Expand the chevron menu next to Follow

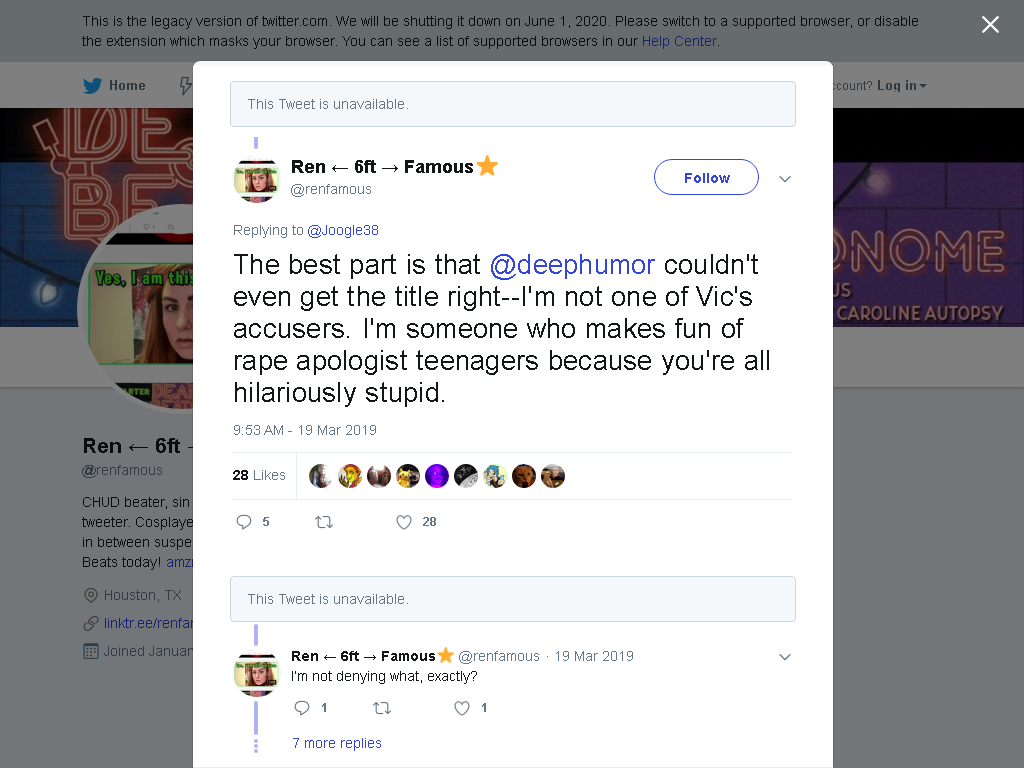pos(785,179)
